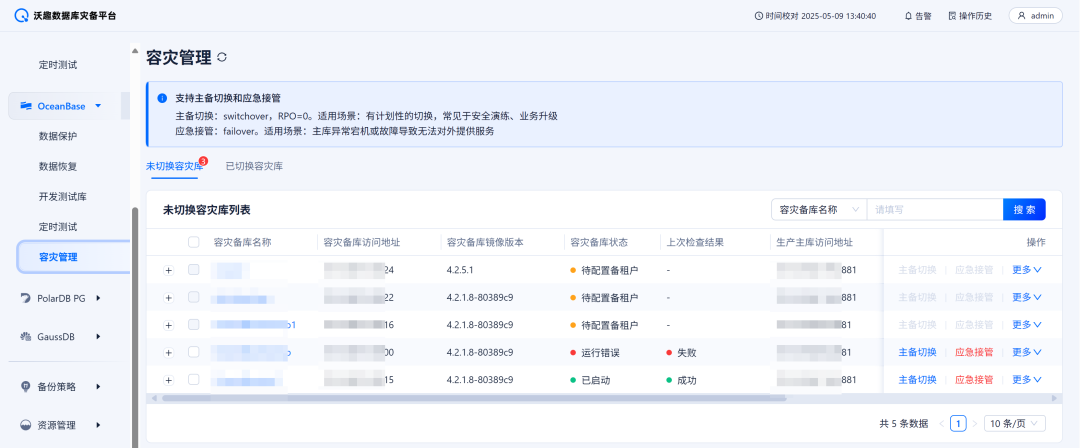
Task: Expand the 已启动 row details
Action: point(168,380)
